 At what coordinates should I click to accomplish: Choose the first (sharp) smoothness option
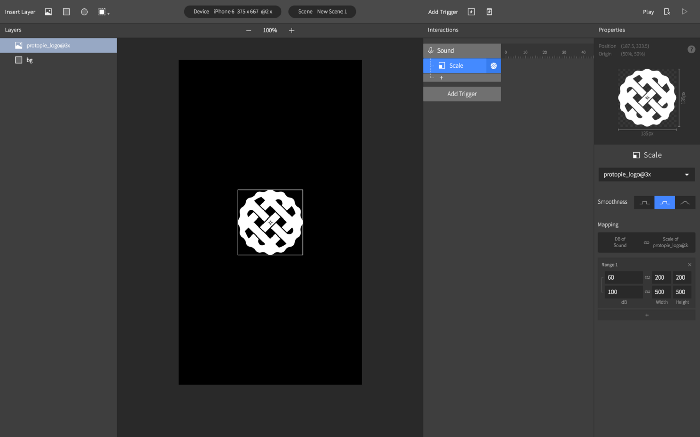(644, 202)
